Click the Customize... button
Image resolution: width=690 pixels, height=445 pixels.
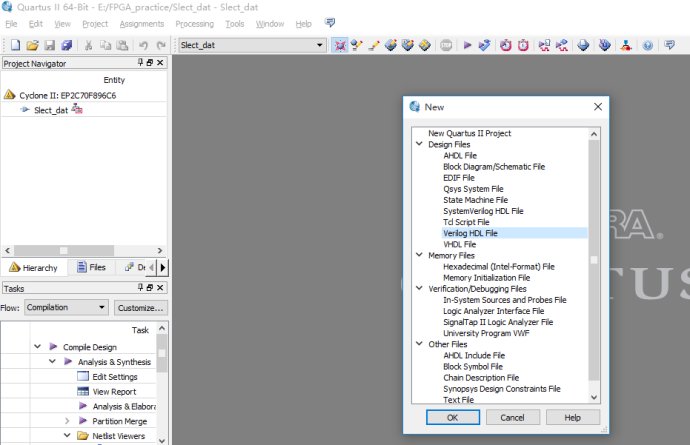140,308
